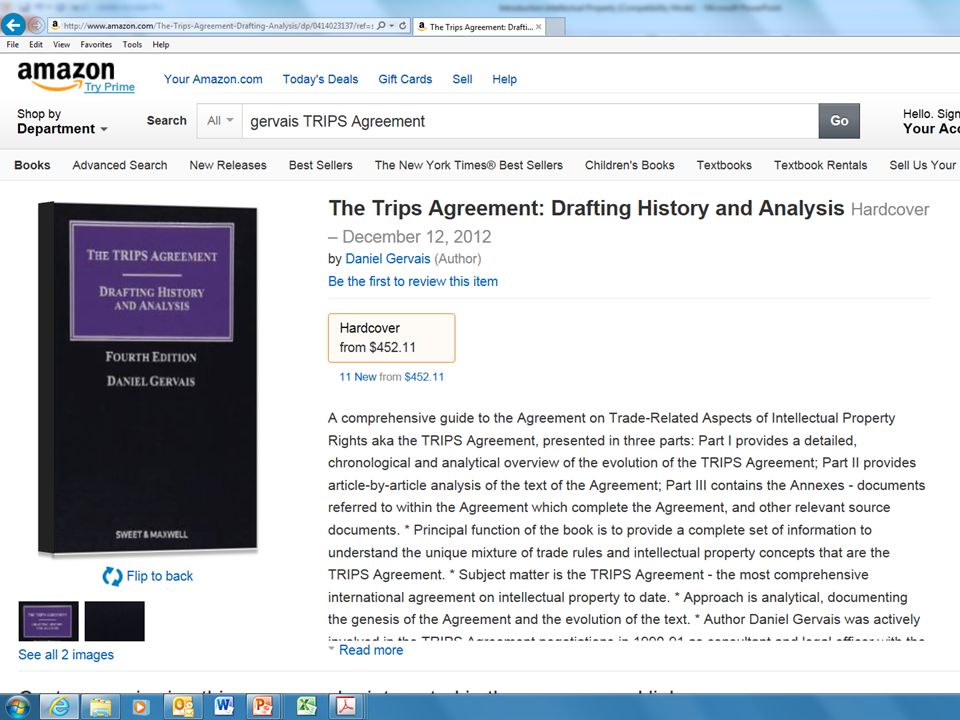Open Today's Deals page
The width and height of the screenshot is (960, 720).
pyautogui.click(x=320, y=79)
